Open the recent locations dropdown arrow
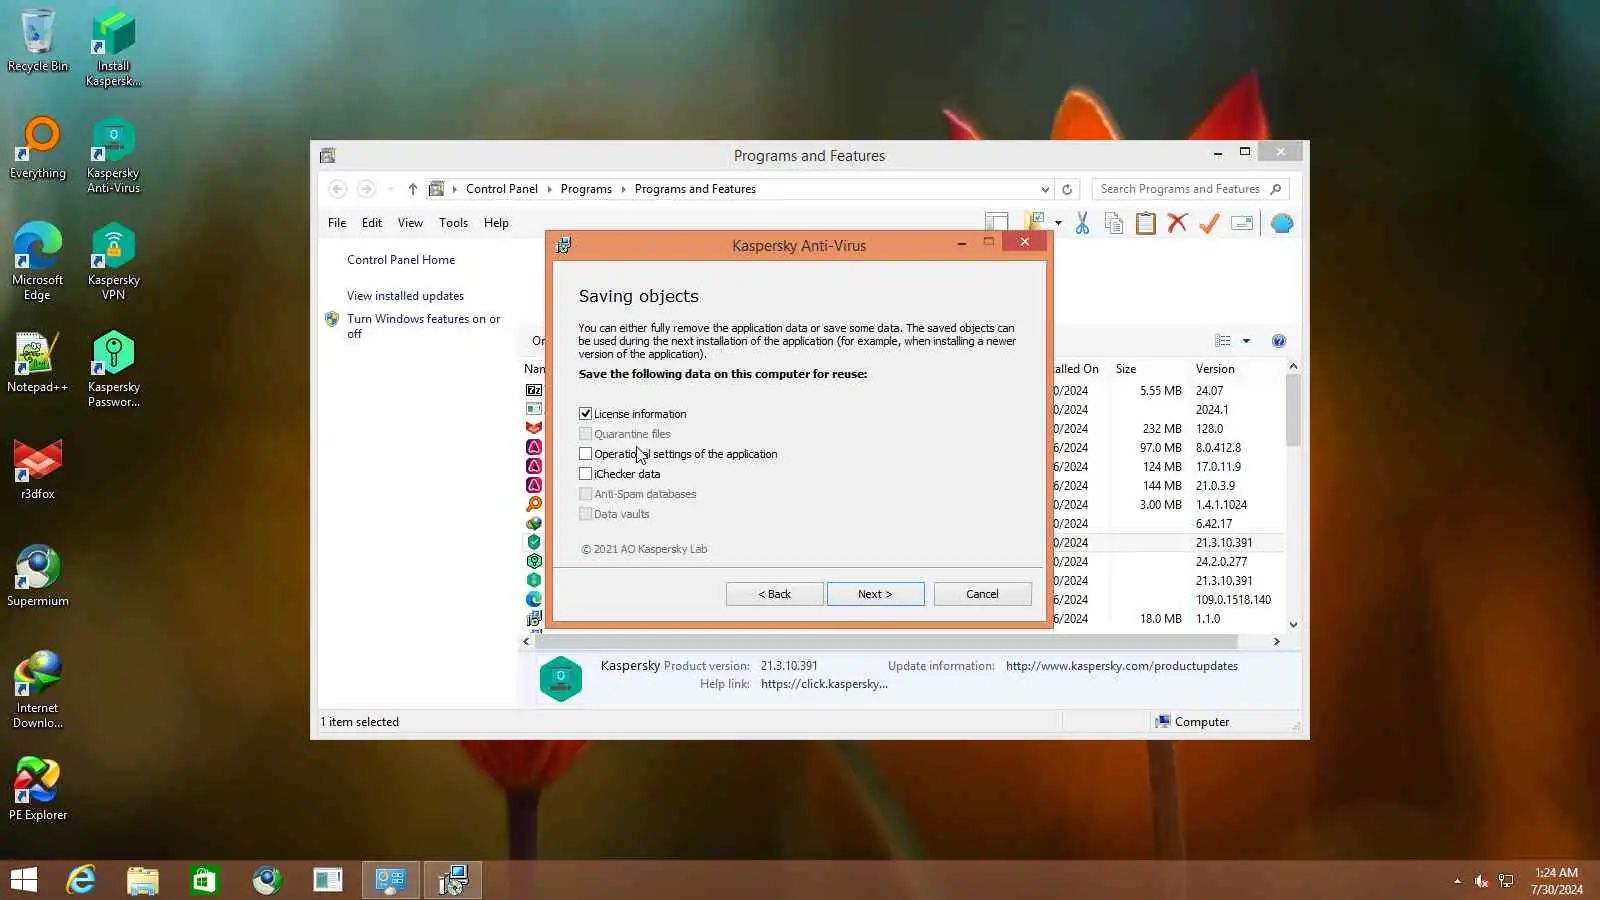This screenshot has width=1600, height=900. click(x=389, y=189)
